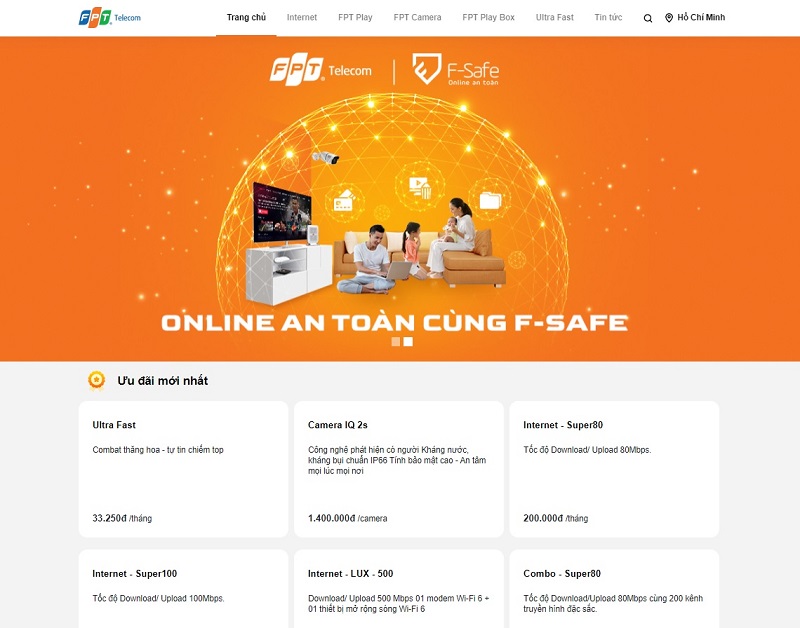Open the FPT Play menu item
The height and width of the screenshot is (628, 800).
pos(355,17)
